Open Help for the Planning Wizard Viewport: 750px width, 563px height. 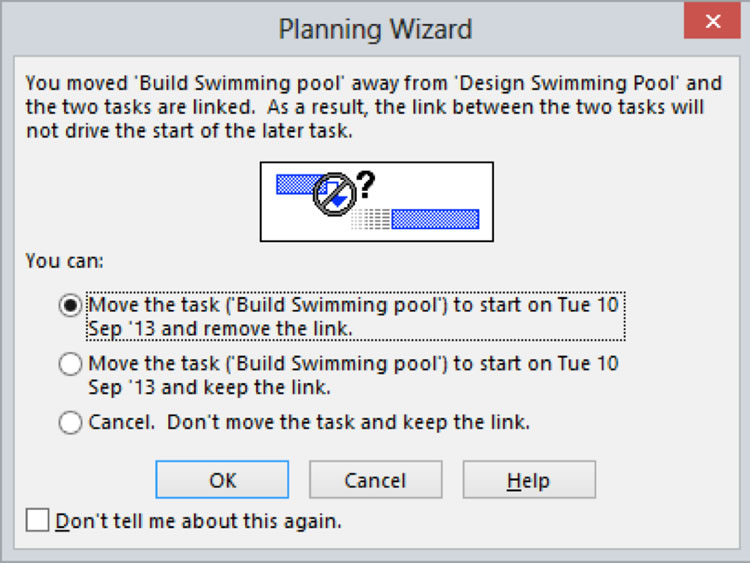[x=528, y=480]
